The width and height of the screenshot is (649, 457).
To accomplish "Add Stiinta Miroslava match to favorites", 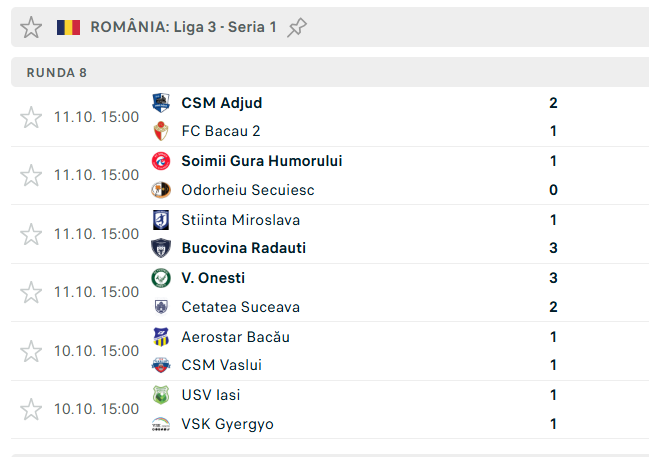I will [32, 234].
